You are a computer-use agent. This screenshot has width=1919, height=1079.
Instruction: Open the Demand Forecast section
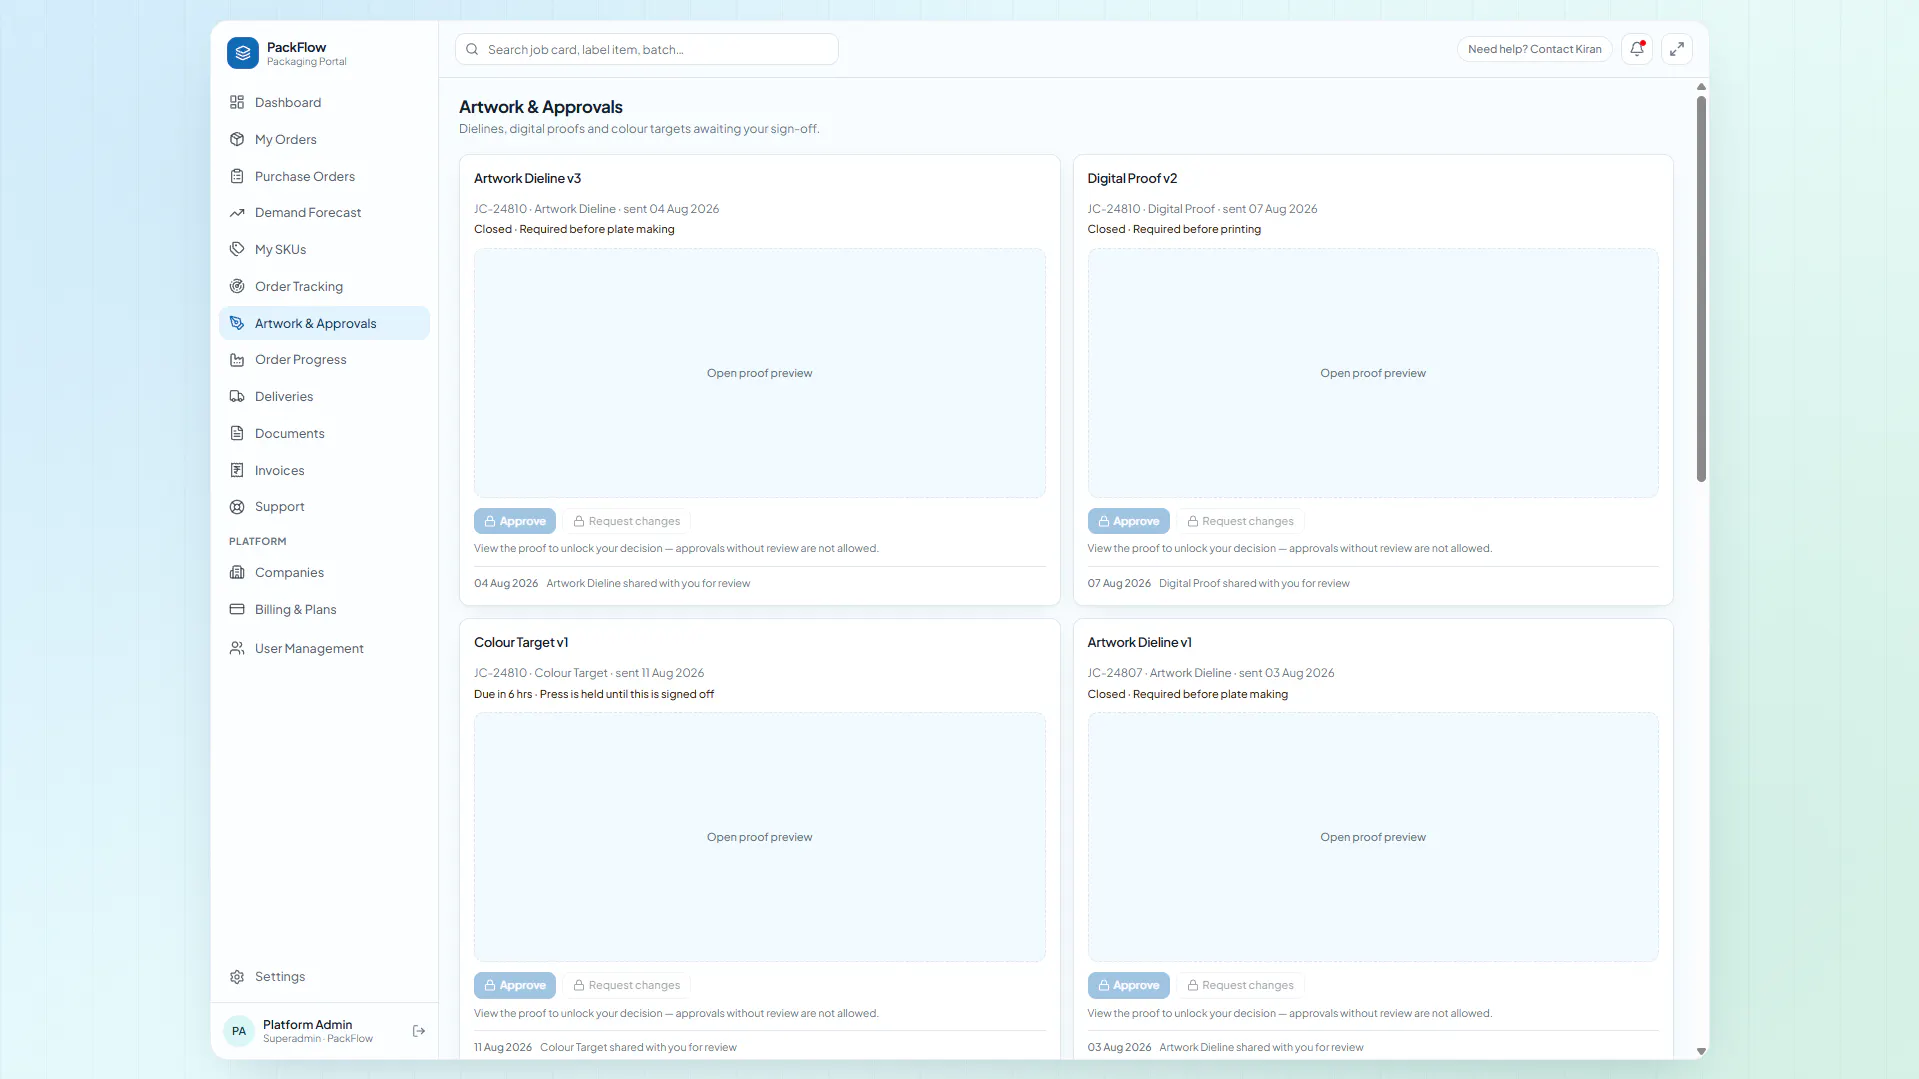tap(324, 213)
